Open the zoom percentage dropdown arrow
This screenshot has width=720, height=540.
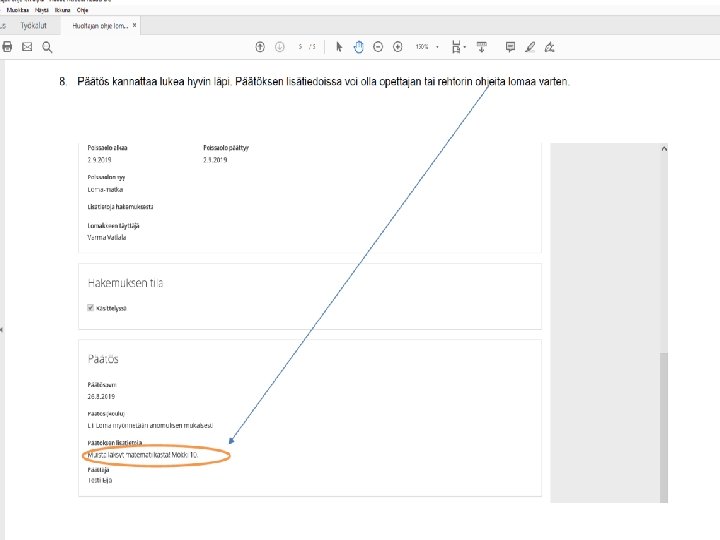coord(437,47)
